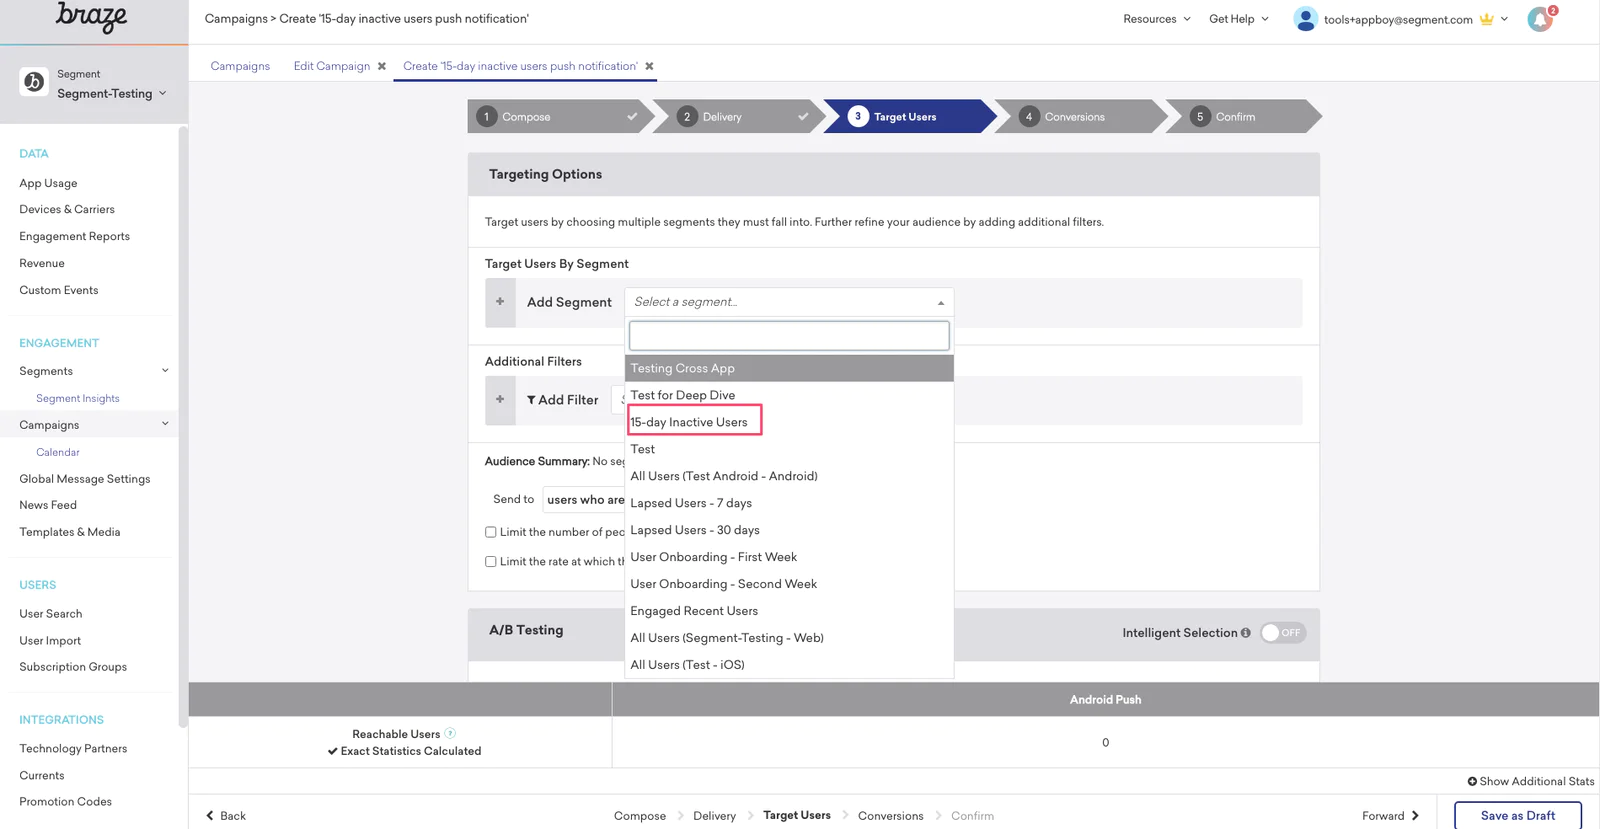Open the Send to users dropdown
The height and width of the screenshot is (829, 1600).
[584, 500]
